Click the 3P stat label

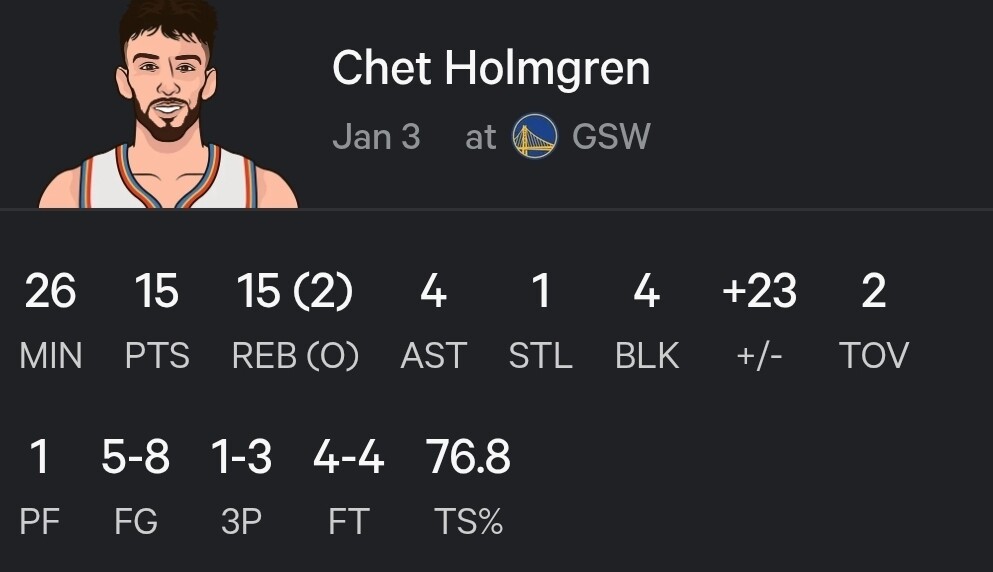[x=241, y=521]
